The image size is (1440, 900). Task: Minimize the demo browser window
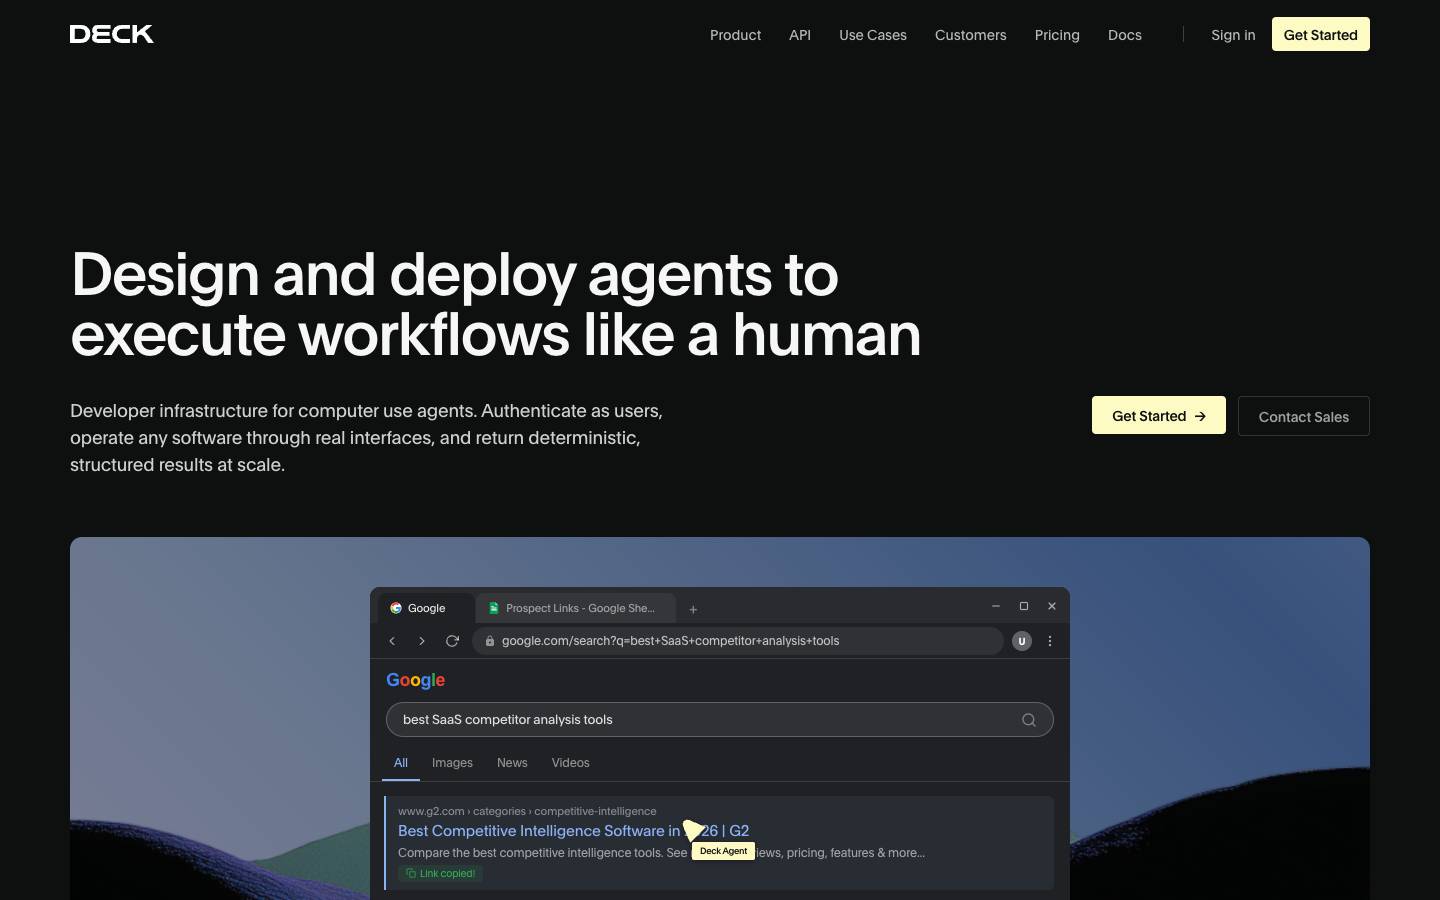pyautogui.click(x=996, y=606)
